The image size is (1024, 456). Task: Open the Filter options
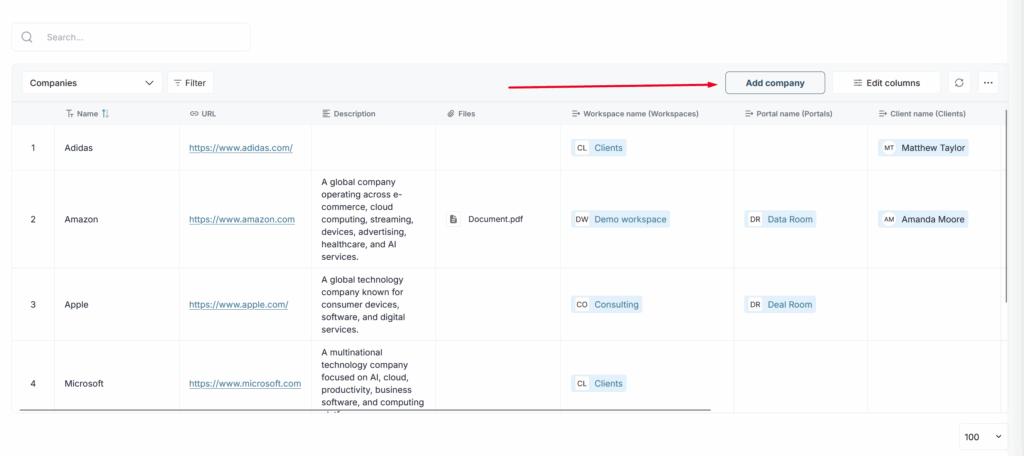pos(189,83)
